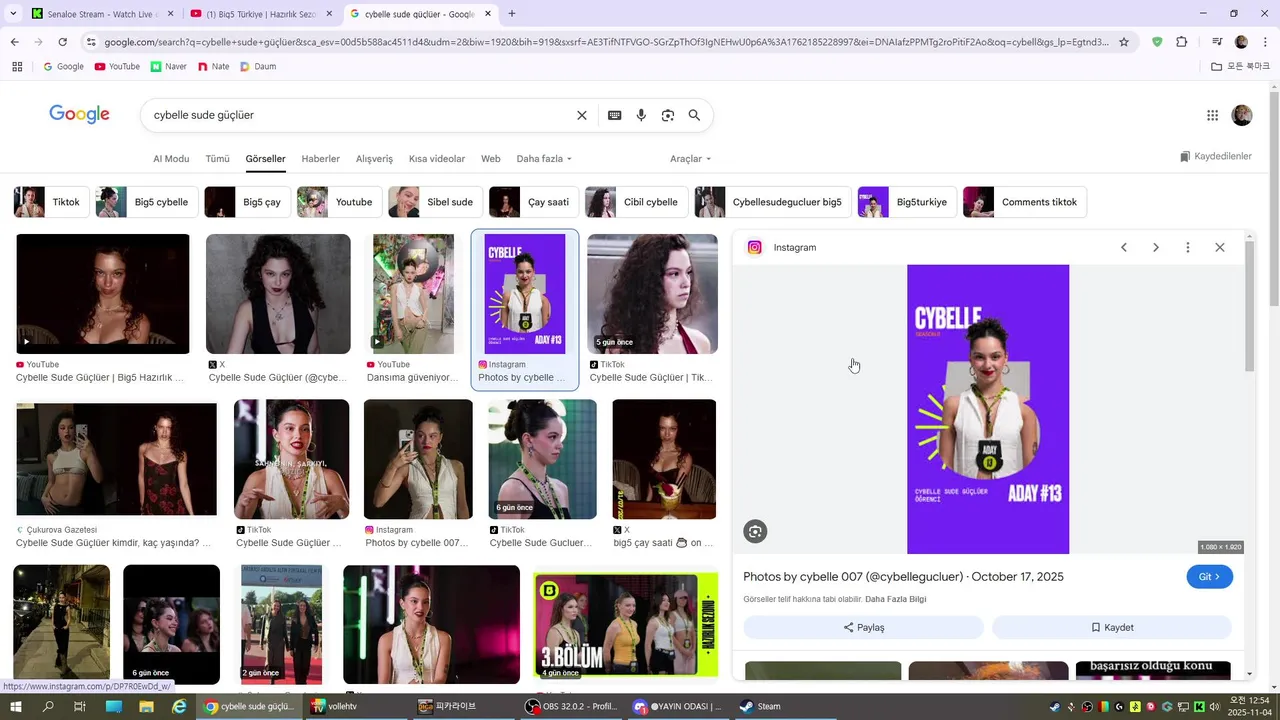
Task: Submit search with the magnifier icon
Action: point(694,115)
